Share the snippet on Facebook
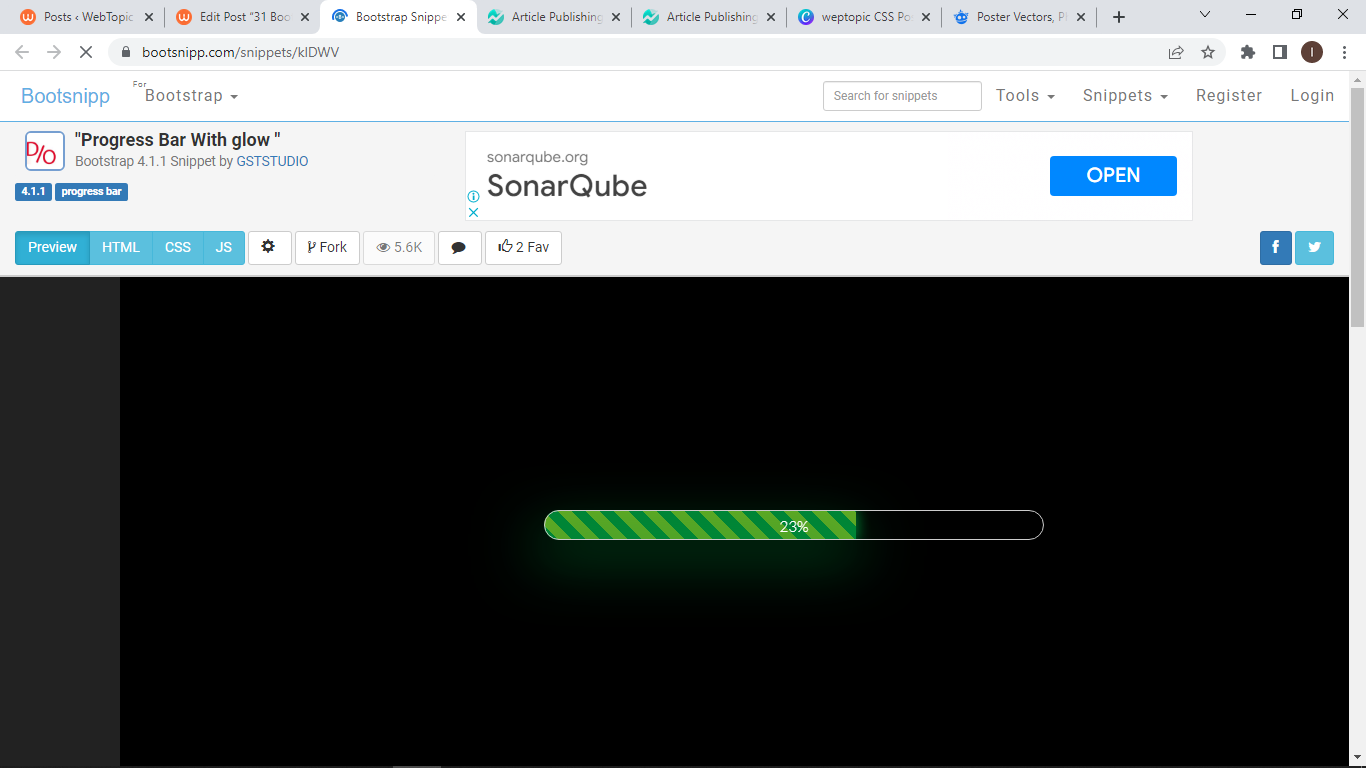Screen dimensions: 1366x768 click(1275, 247)
